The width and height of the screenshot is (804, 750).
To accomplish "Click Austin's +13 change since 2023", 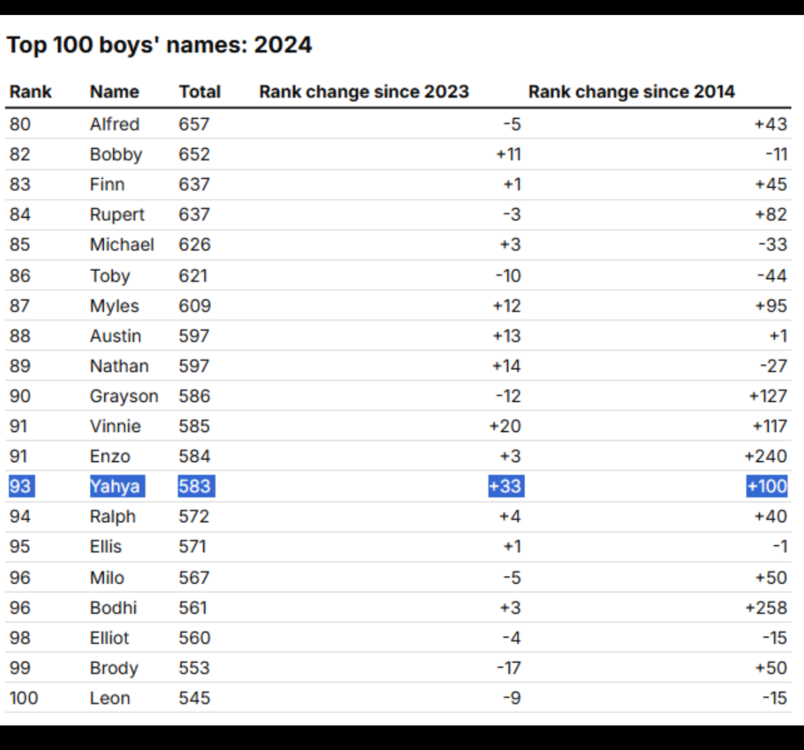I will pos(507,336).
